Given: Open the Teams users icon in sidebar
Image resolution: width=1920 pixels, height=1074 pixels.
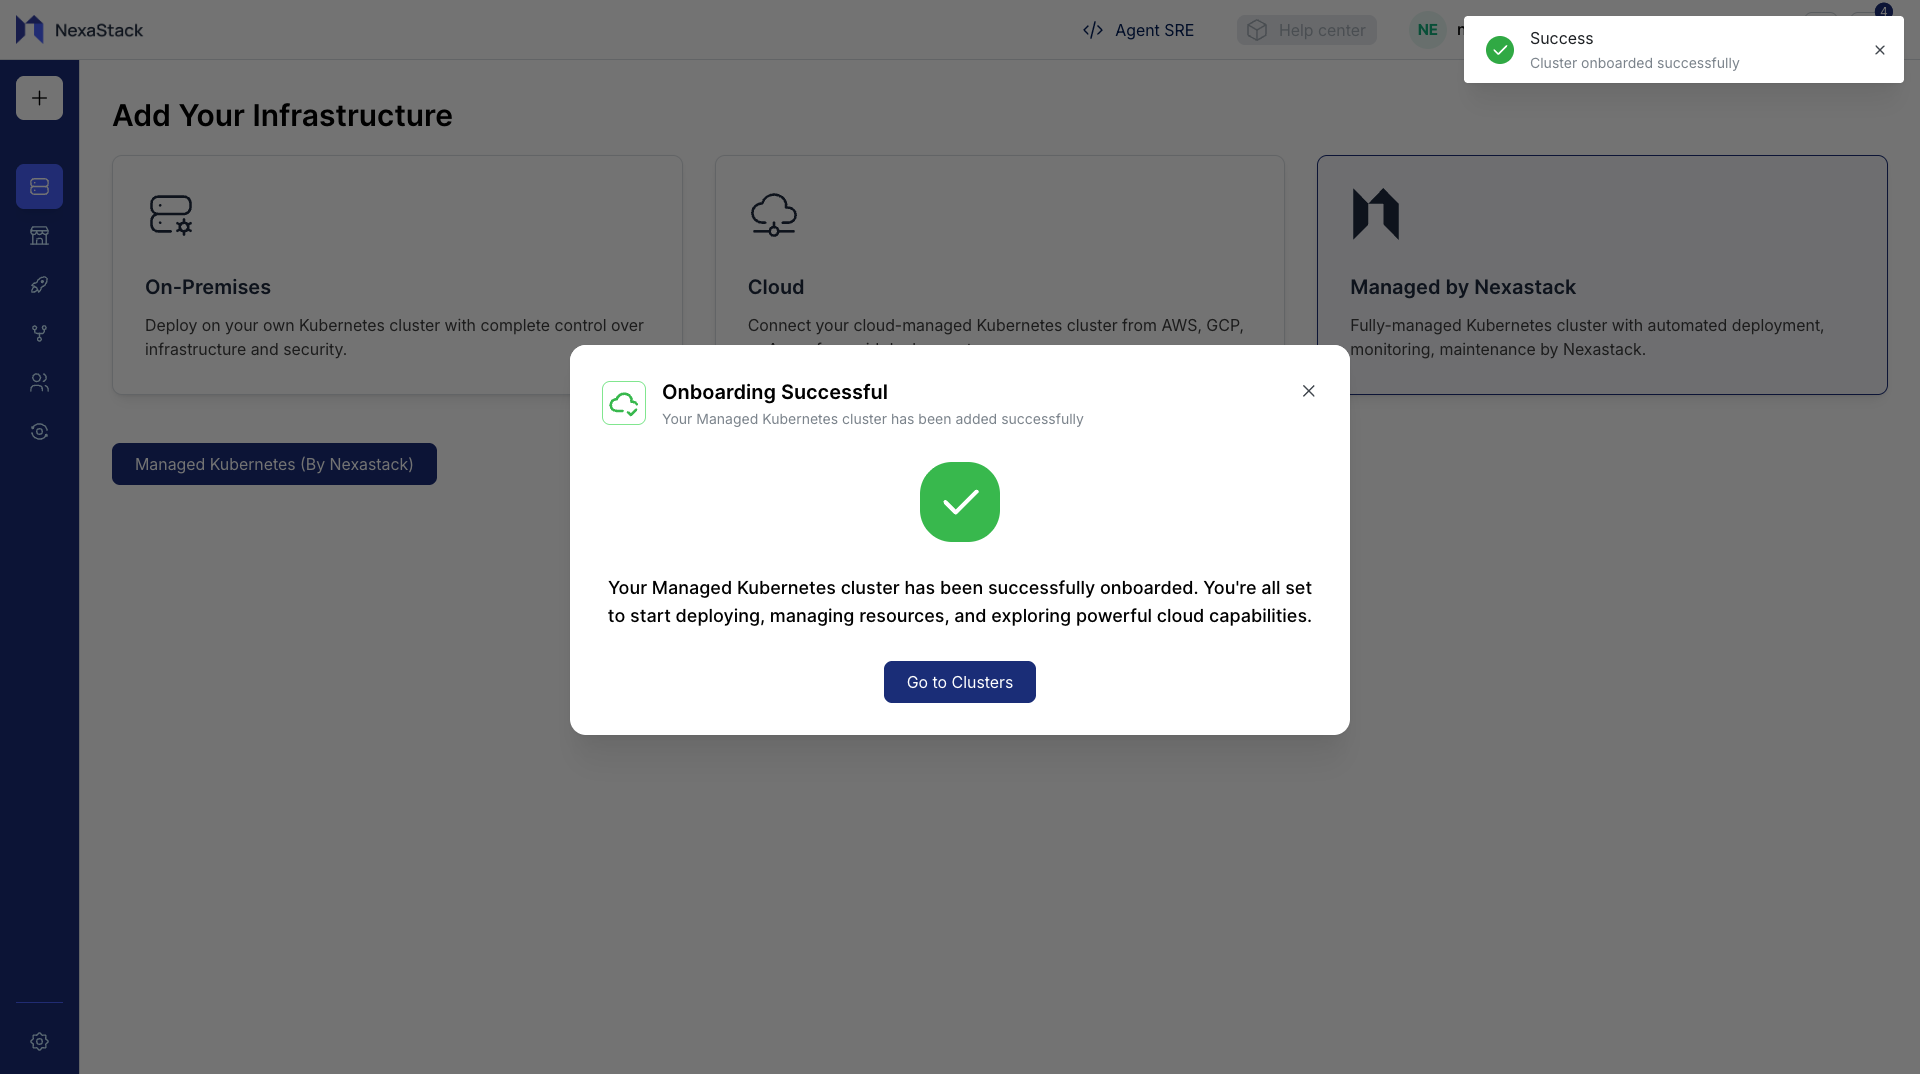Looking at the screenshot, I should point(39,382).
